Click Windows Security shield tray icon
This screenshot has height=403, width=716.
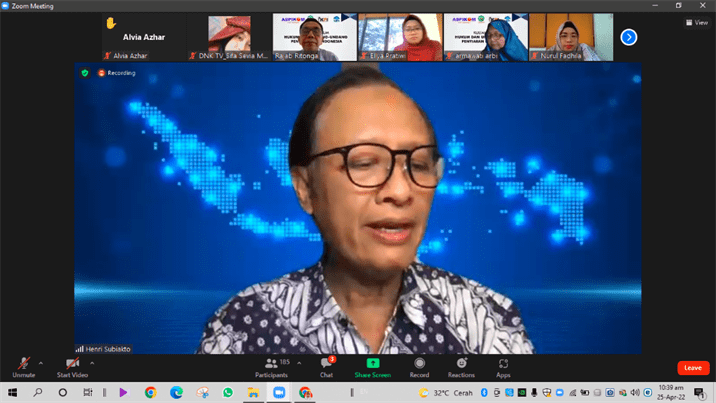coord(547,393)
